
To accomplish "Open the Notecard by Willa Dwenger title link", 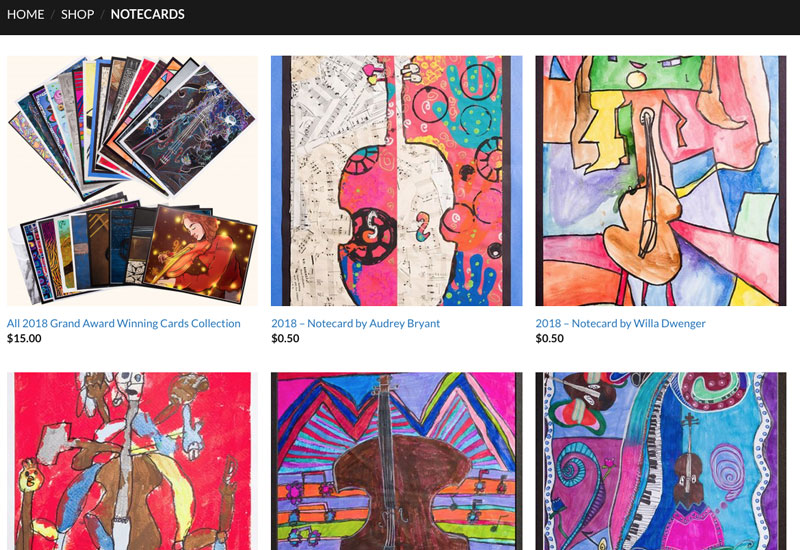I will click(x=620, y=323).
